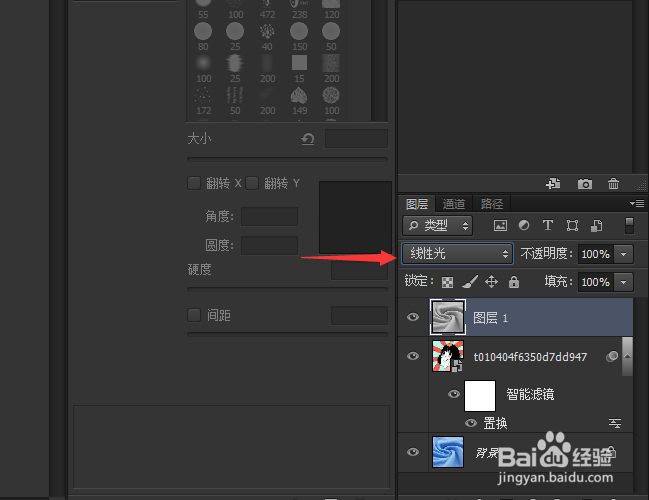Screen dimensions: 649x500
Task: Click the 硬度 hardness slider track
Action: click(x=287, y=289)
